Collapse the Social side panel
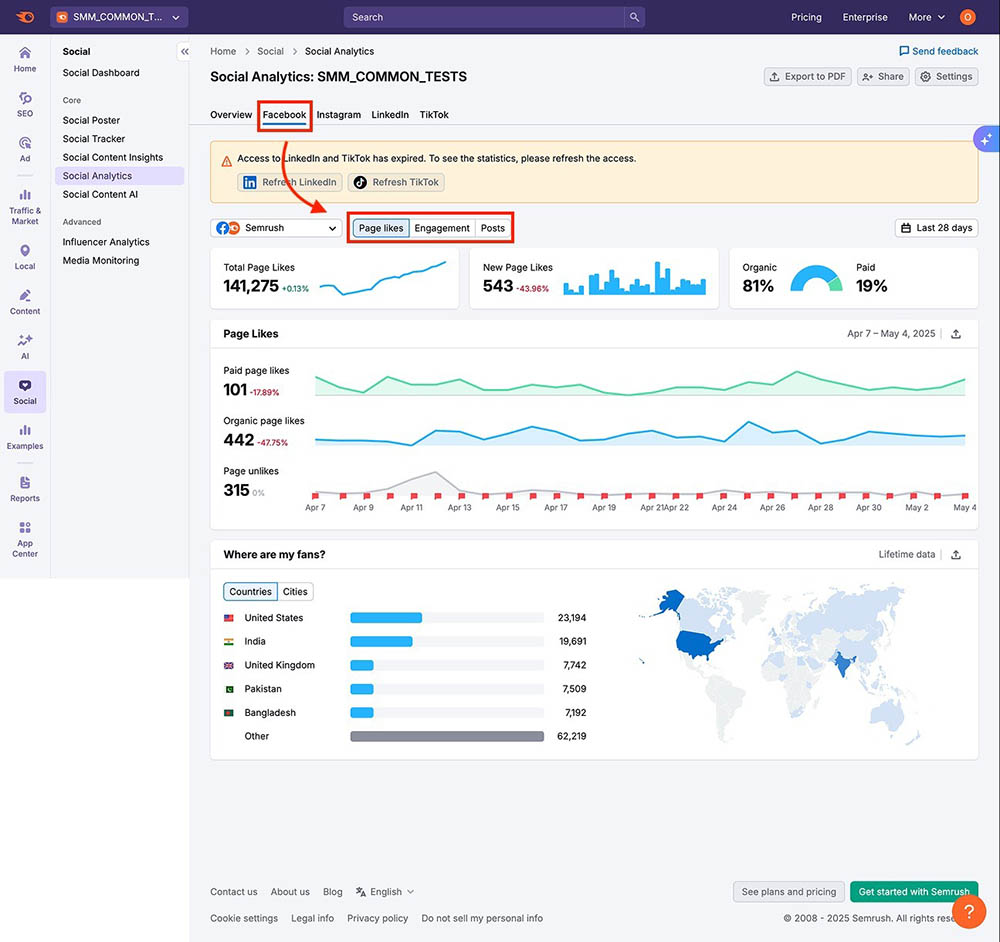This screenshot has height=942, width=1000. tap(184, 52)
